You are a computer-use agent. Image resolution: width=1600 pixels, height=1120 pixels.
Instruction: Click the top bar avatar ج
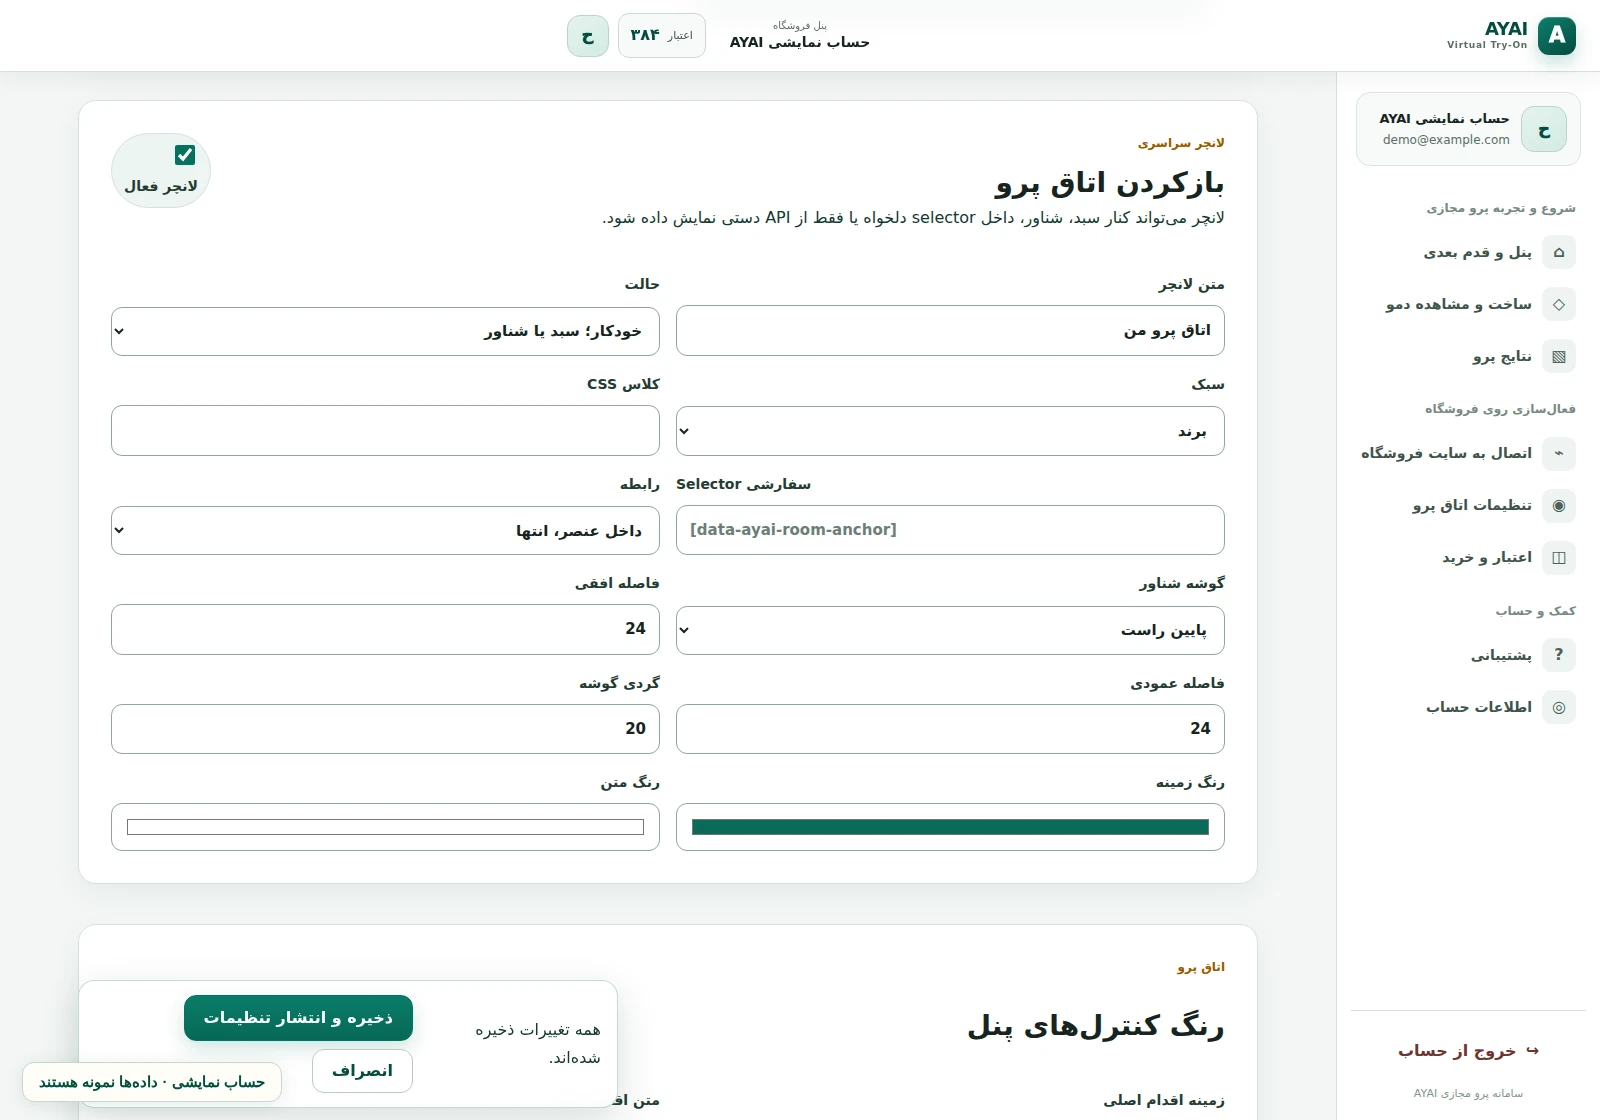(x=588, y=36)
